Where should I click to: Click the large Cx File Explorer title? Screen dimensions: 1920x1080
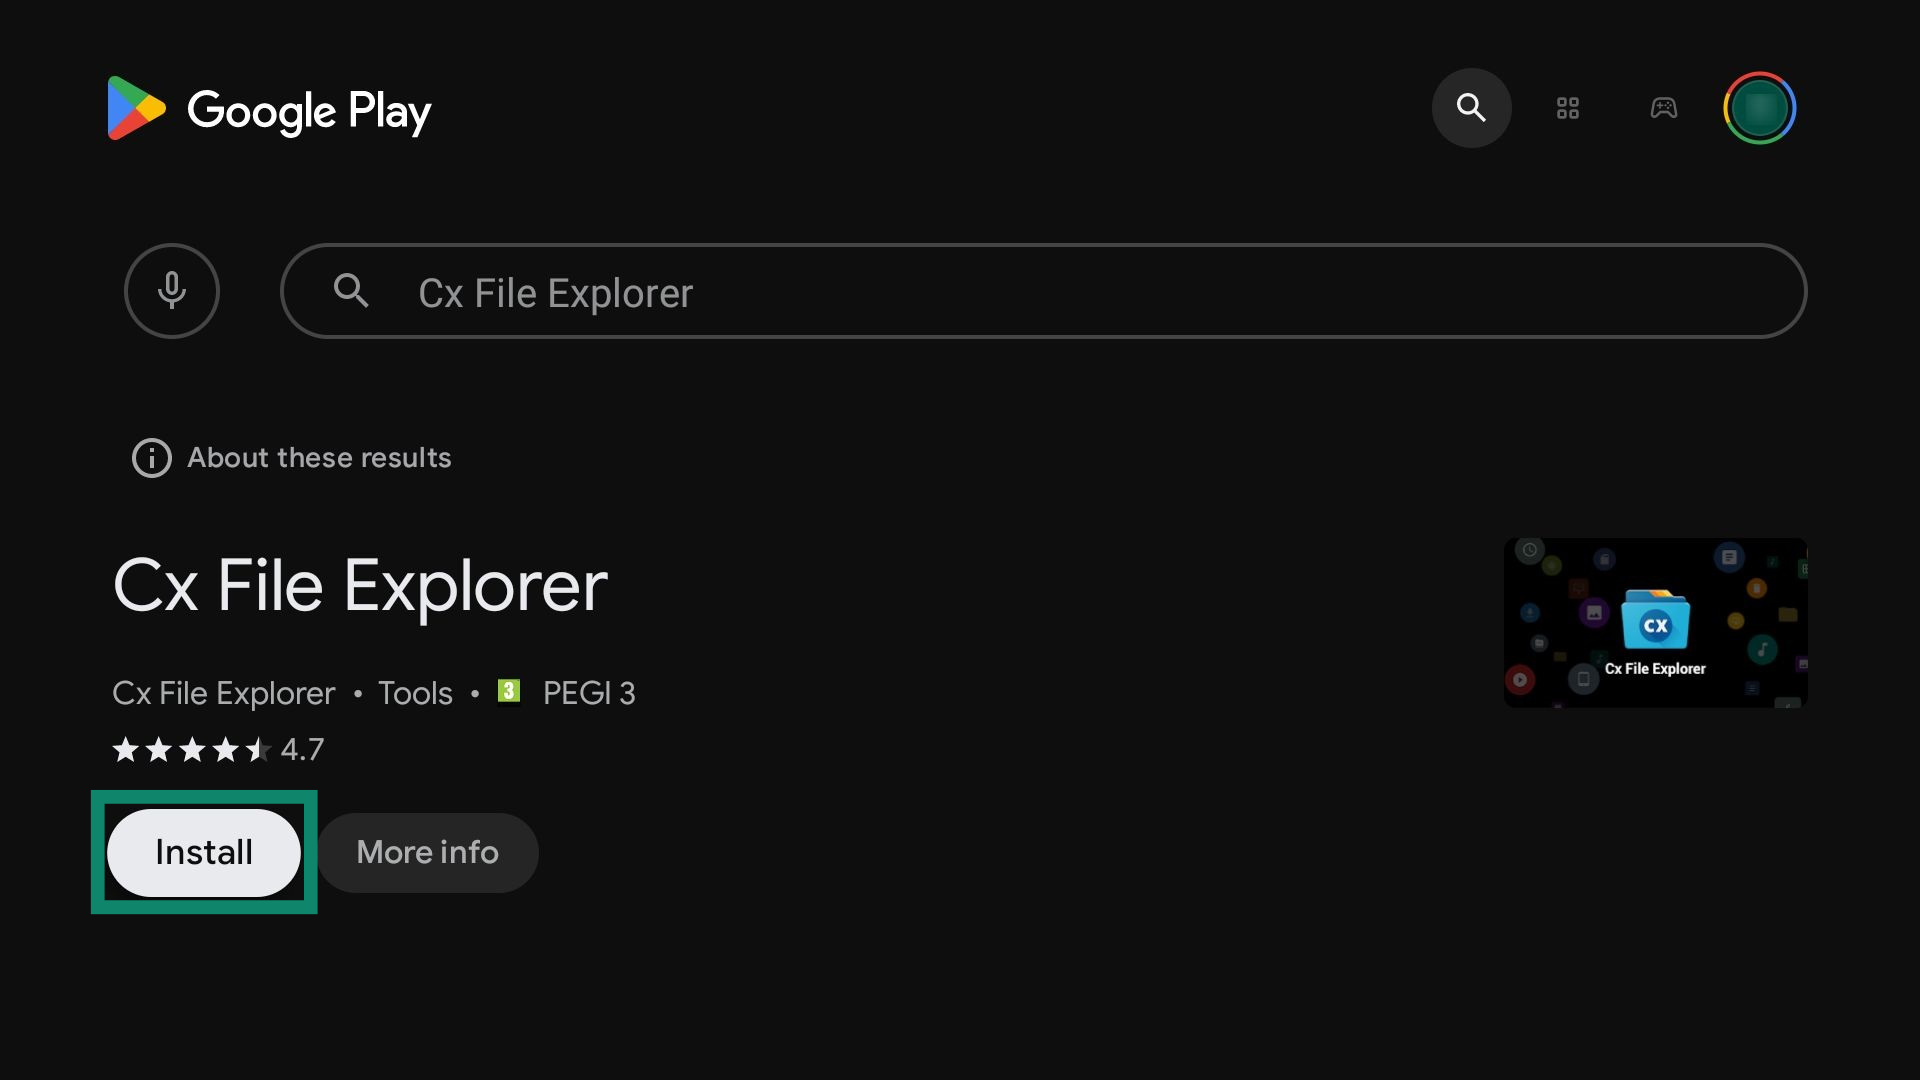[x=360, y=586]
